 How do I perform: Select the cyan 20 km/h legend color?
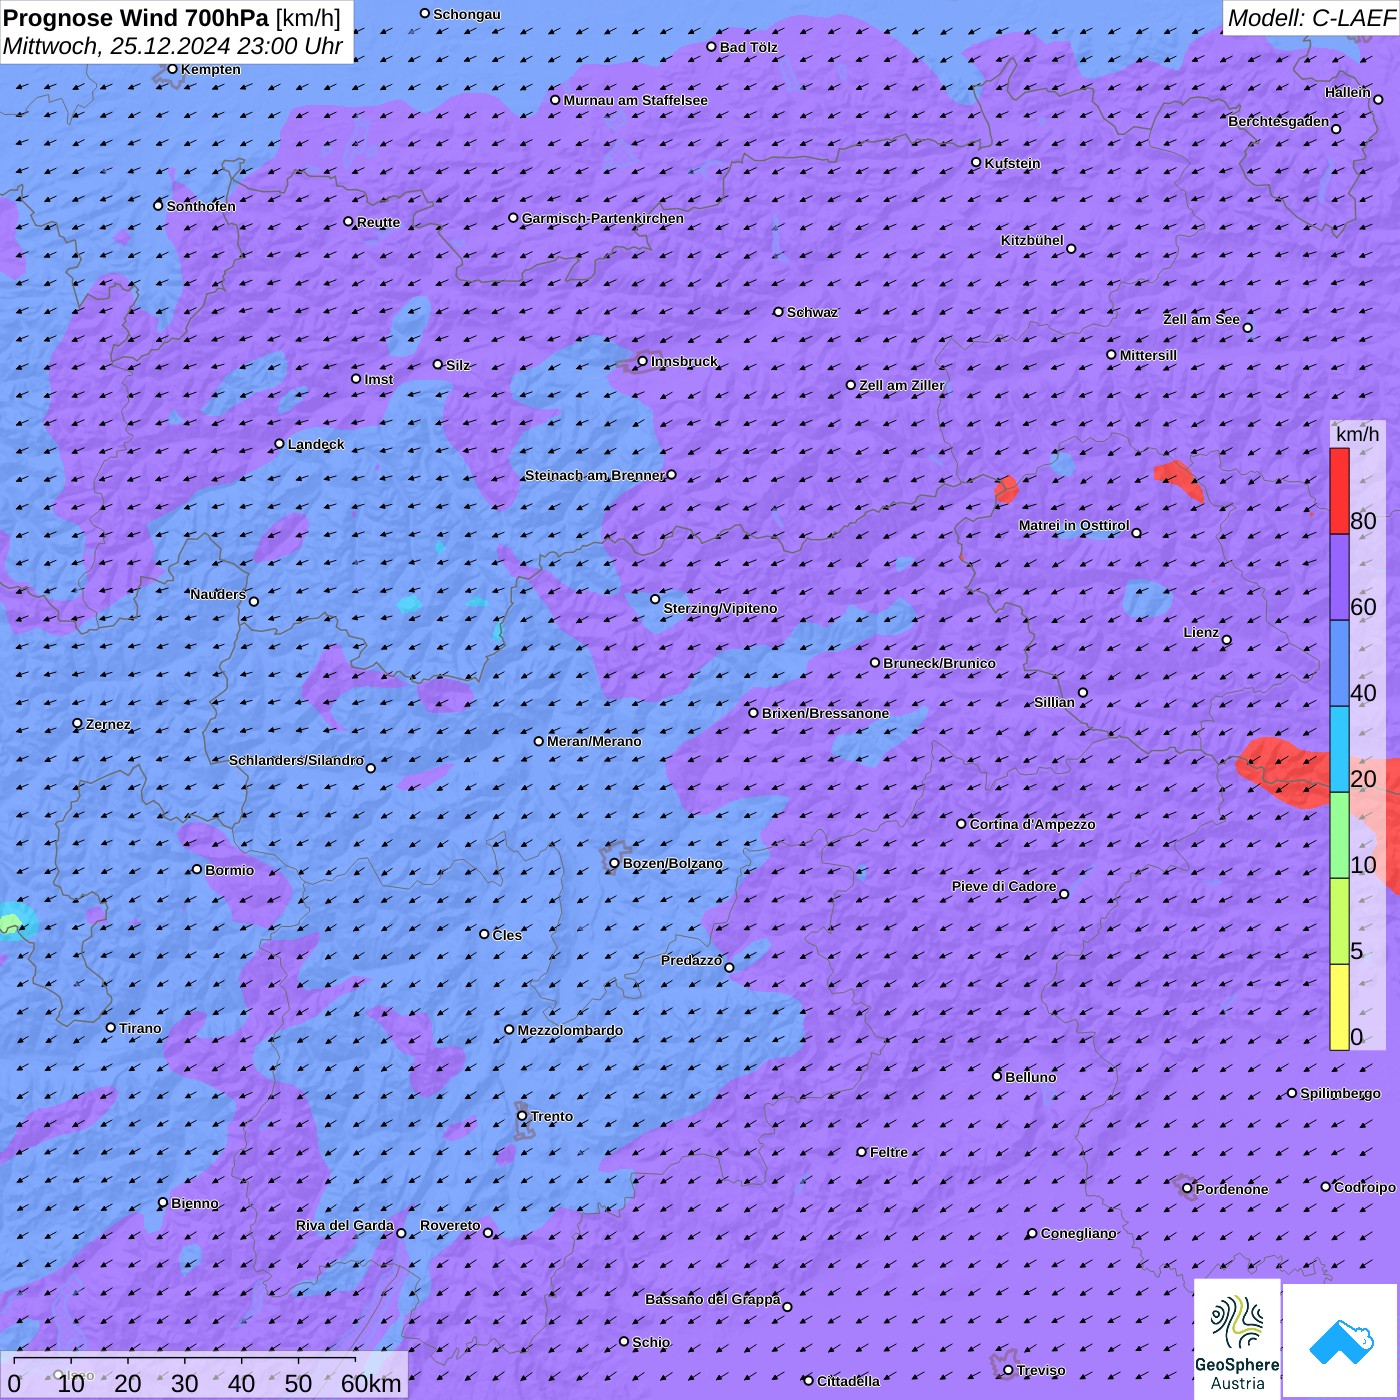pyautogui.click(x=1339, y=750)
